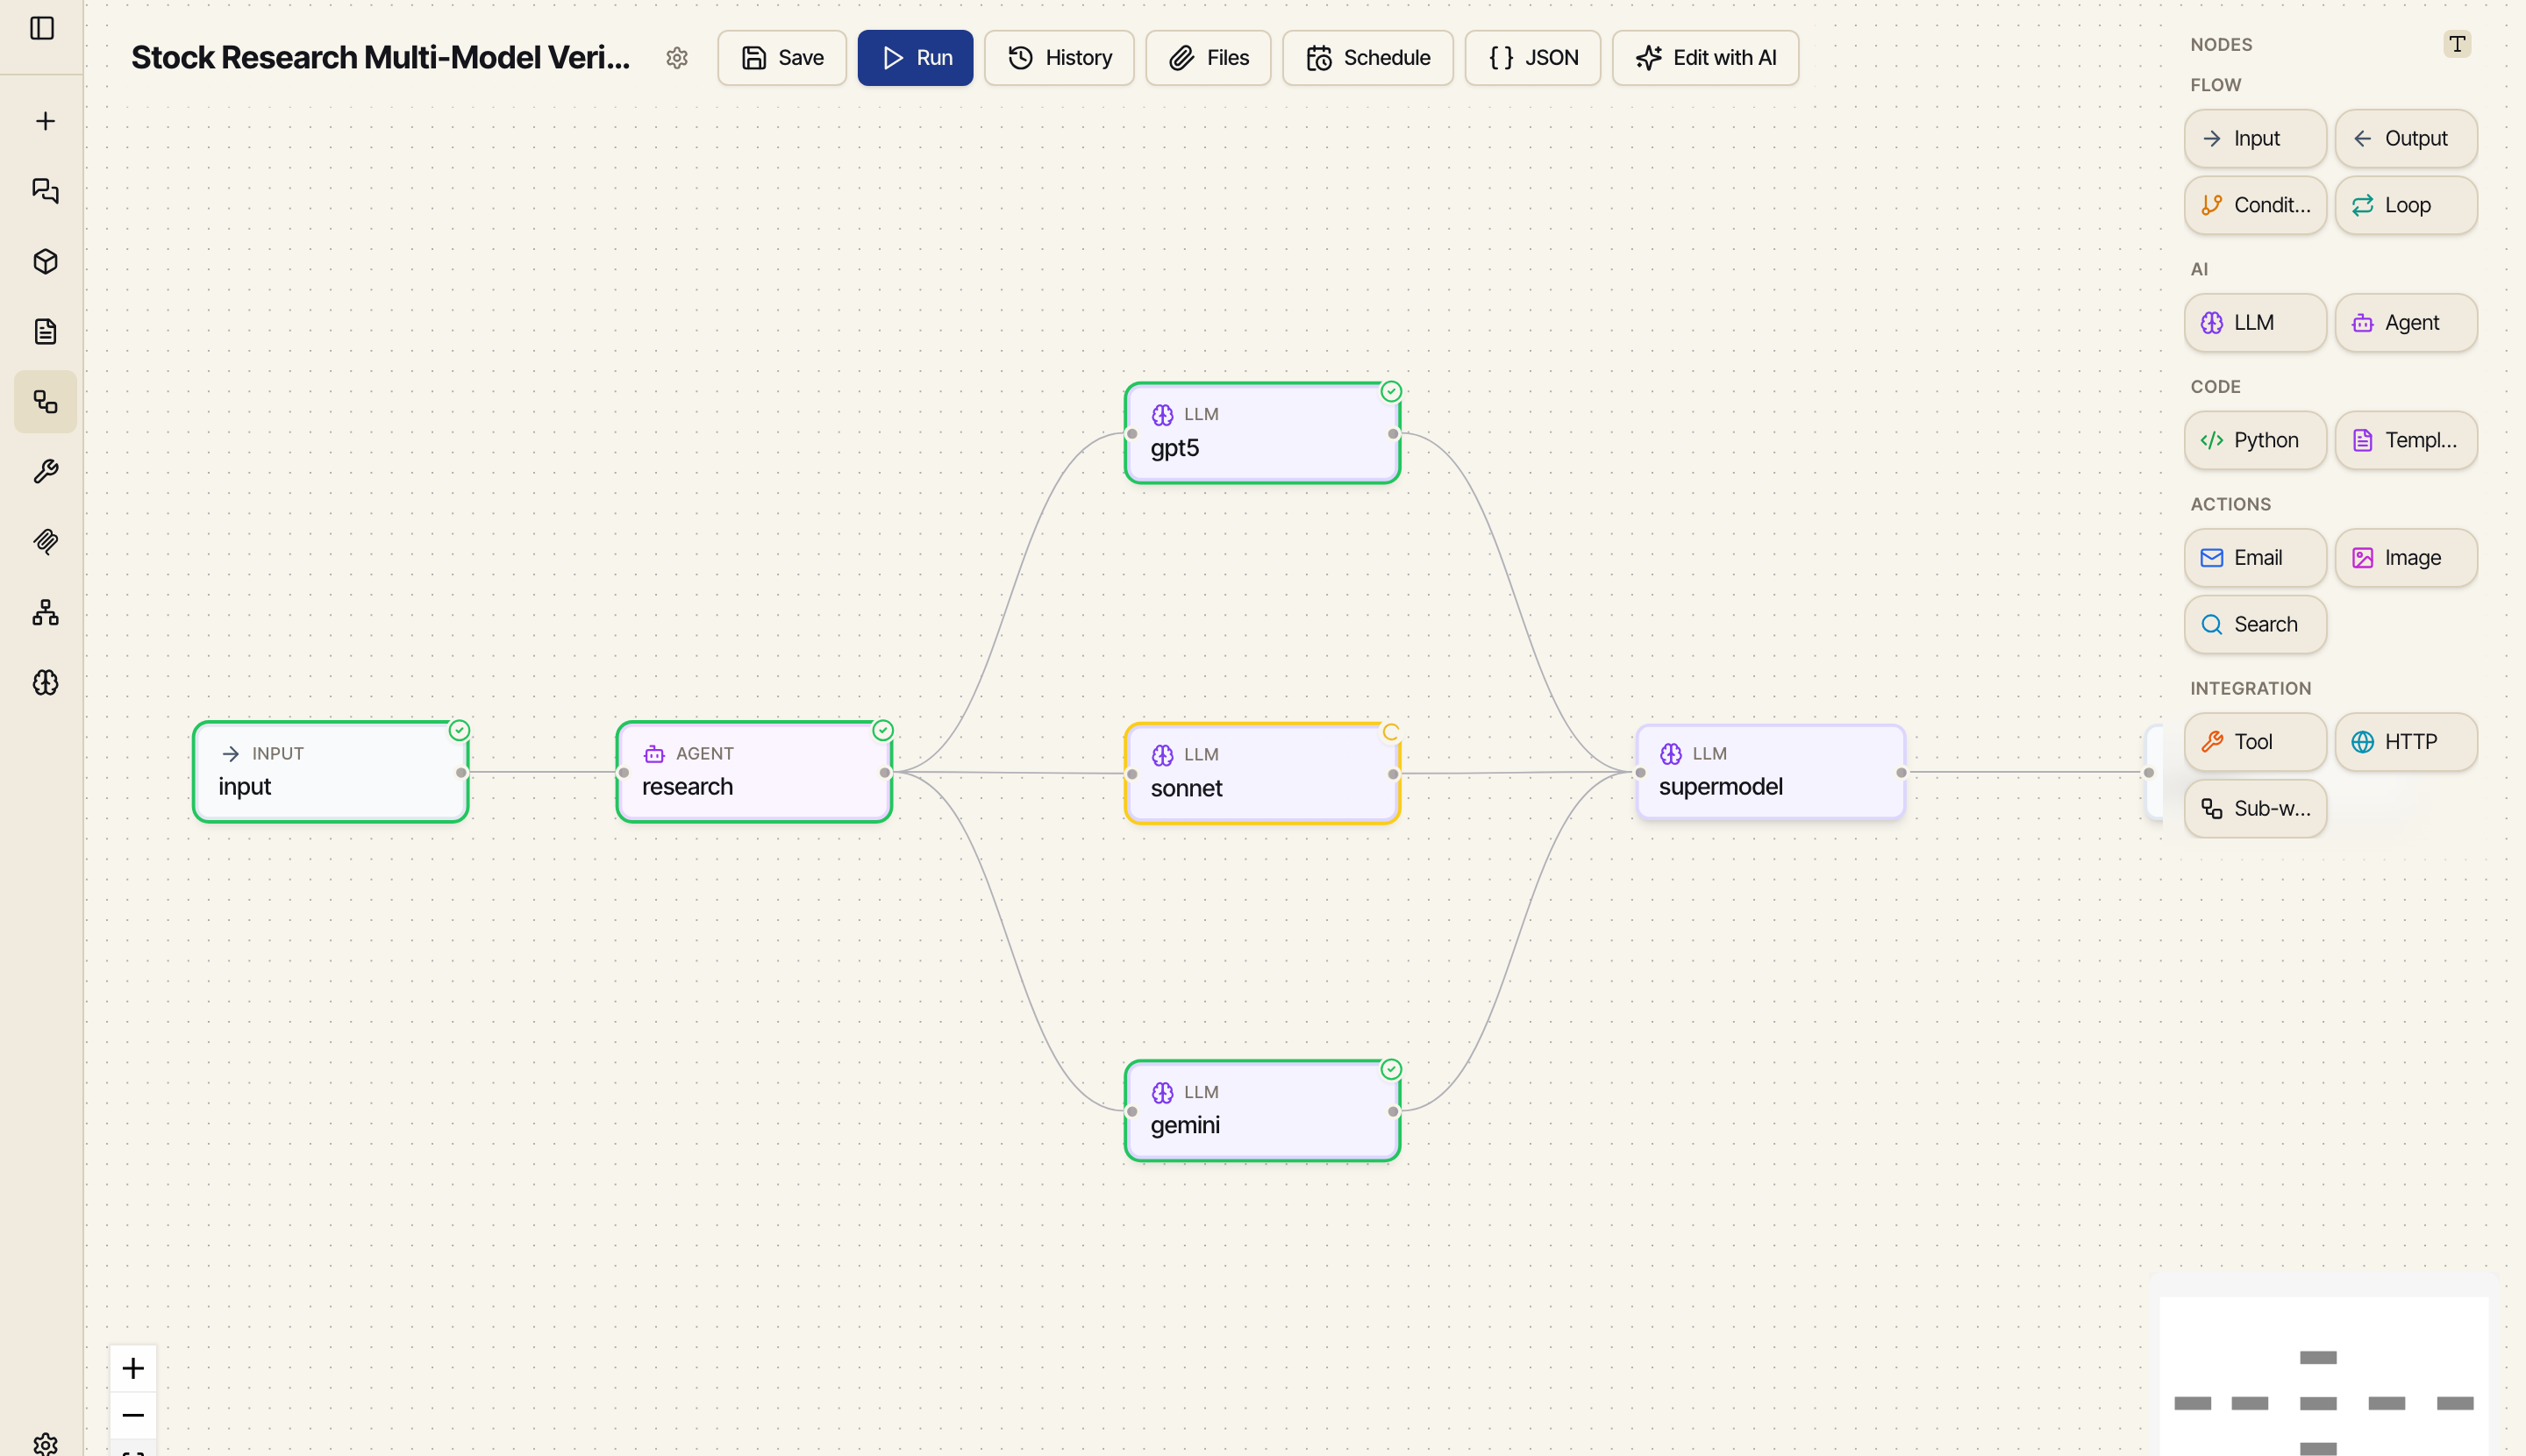This screenshot has height=1456, width=2526.
Task: Add a Loop node from palette
Action: 2406,205
